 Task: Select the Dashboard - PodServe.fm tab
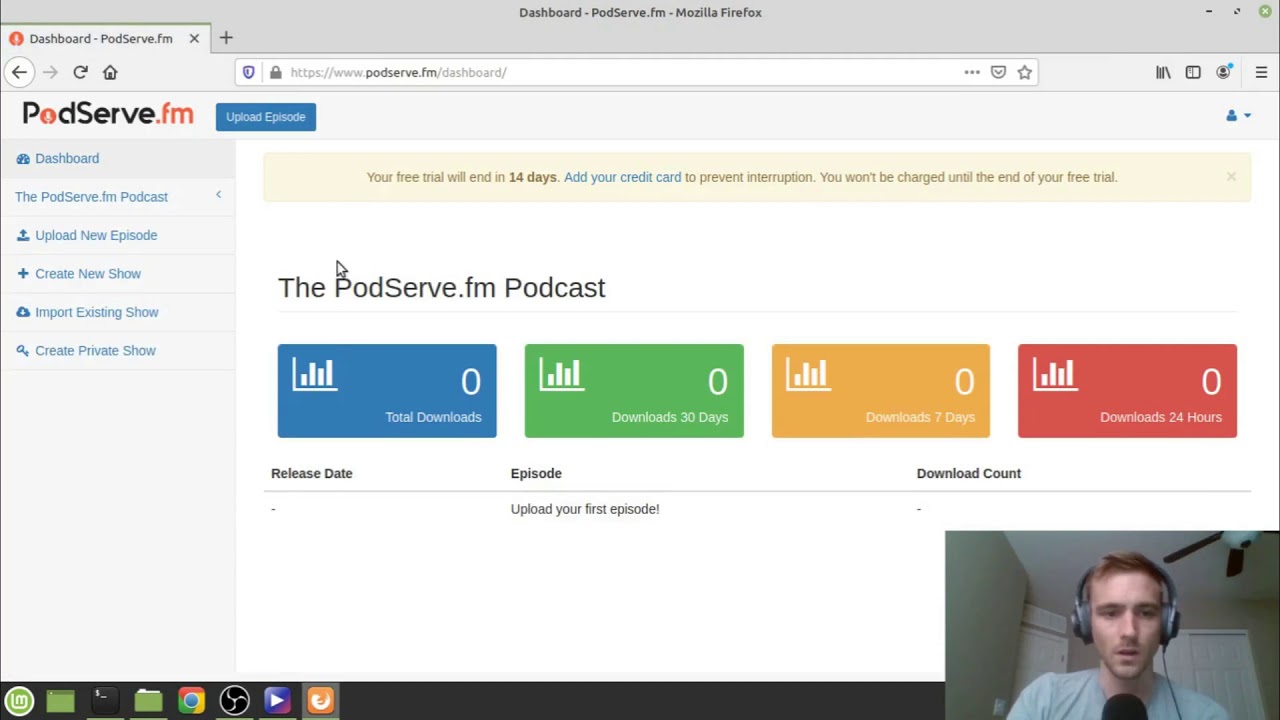point(105,38)
